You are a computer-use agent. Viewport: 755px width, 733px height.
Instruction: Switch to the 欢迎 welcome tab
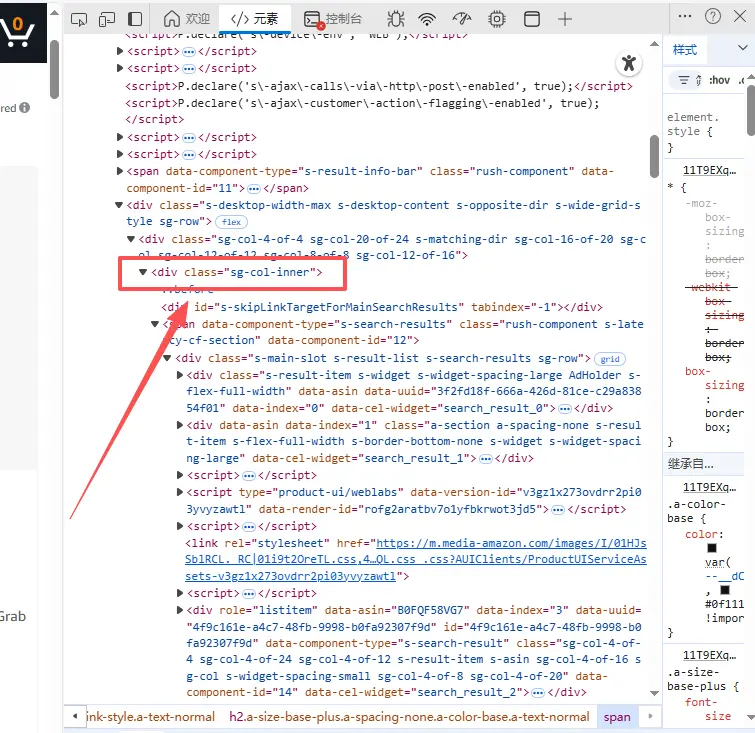coord(187,19)
